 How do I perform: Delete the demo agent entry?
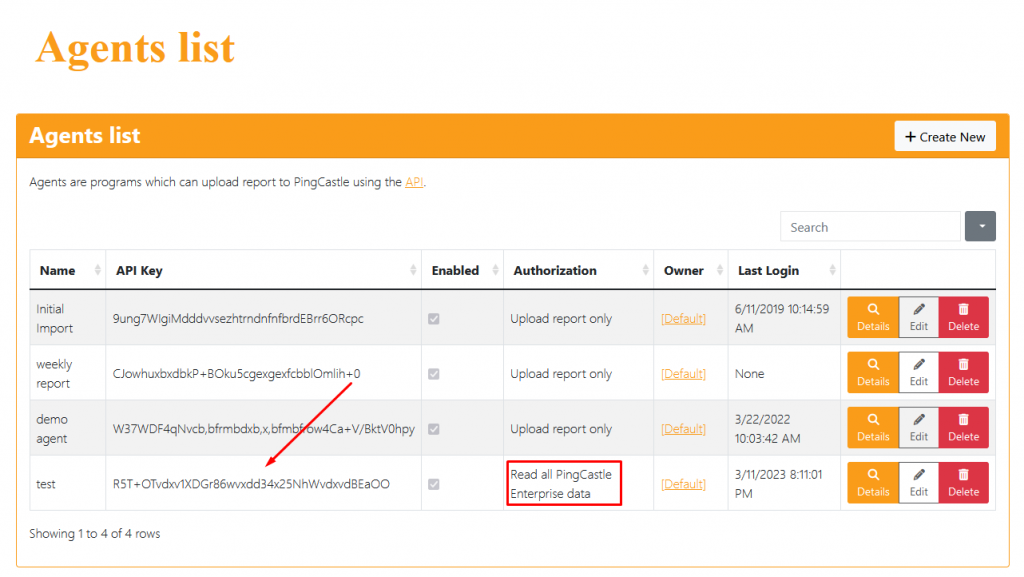(963, 428)
